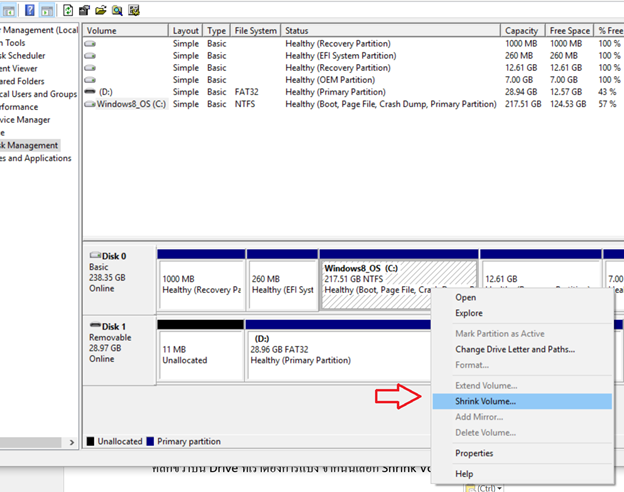Select the EFI System Partition volume icon

pos(90,56)
